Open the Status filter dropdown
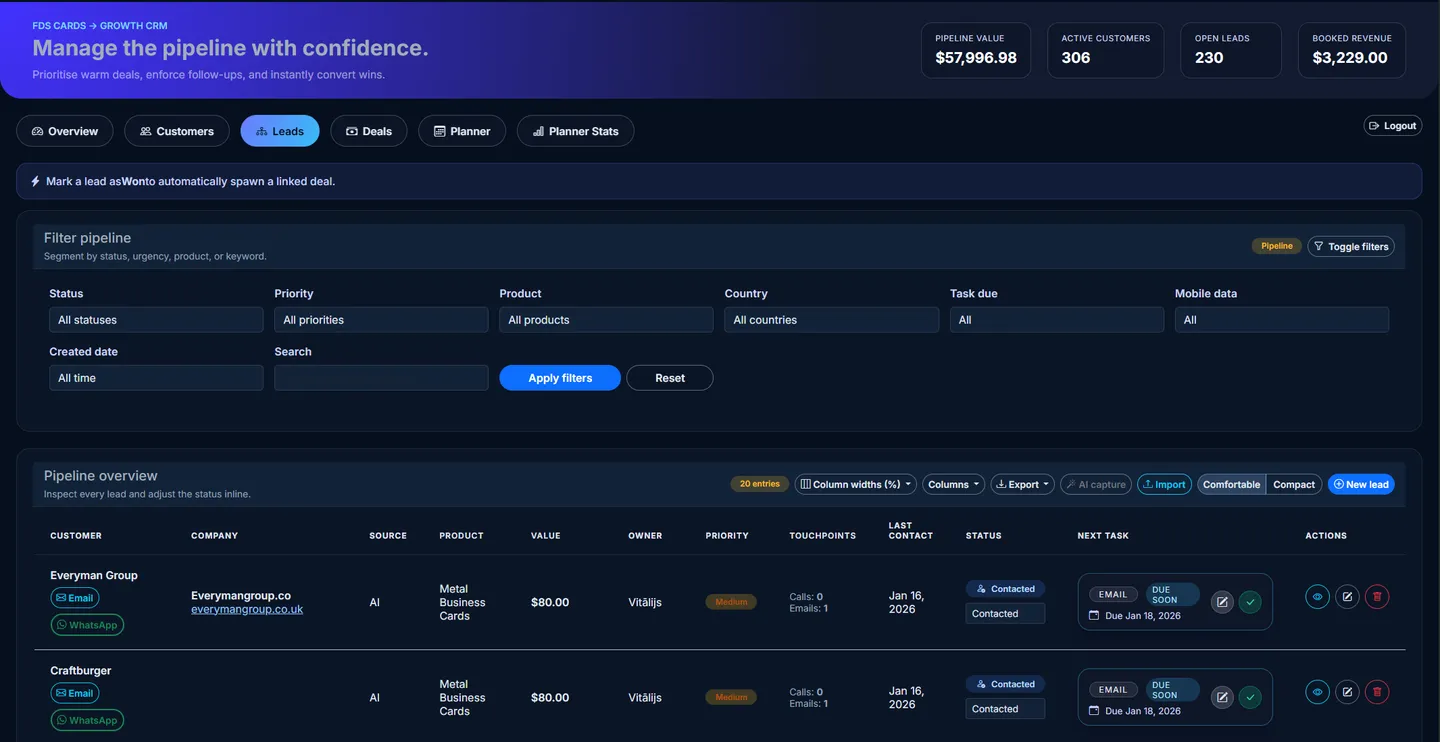Viewport: 1440px width, 742px height. pyautogui.click(x=156, y=320)
